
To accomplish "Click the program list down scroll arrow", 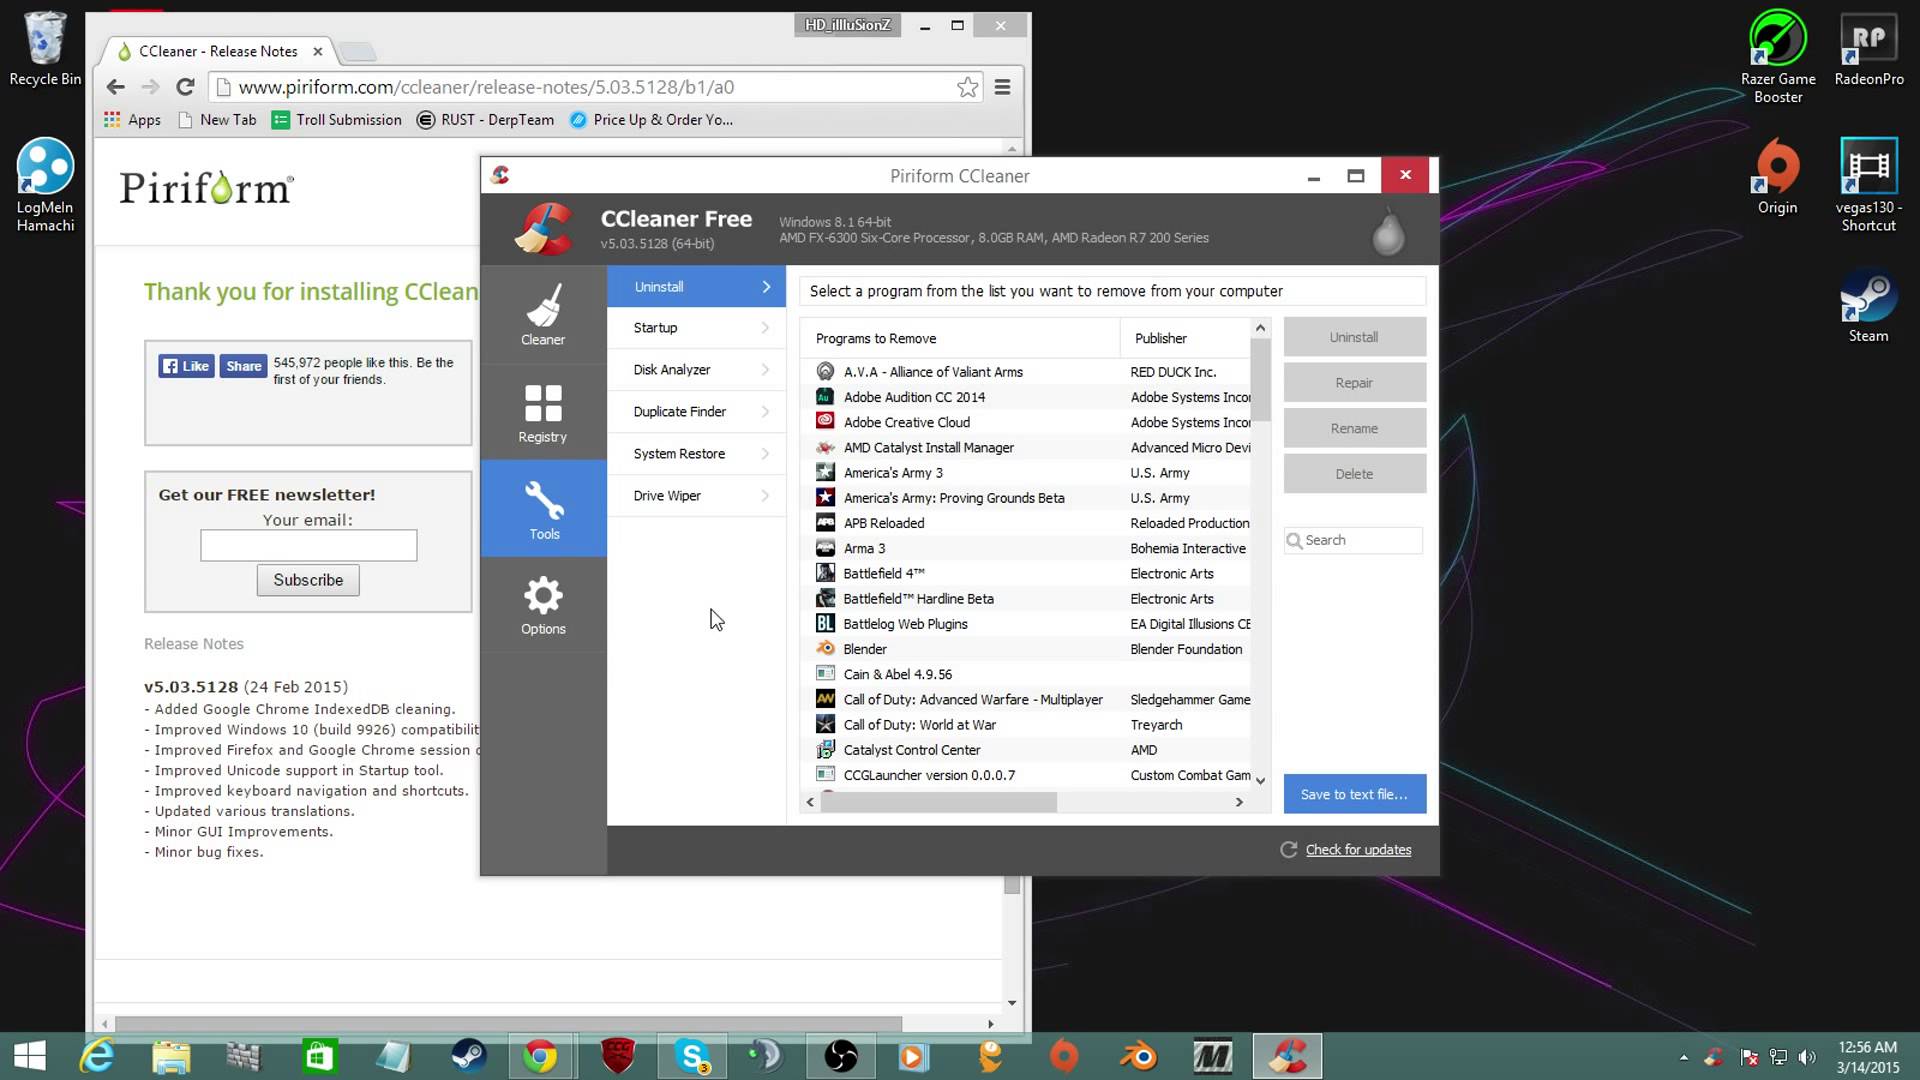I will pyautogui.click(x=1260, y=781).
